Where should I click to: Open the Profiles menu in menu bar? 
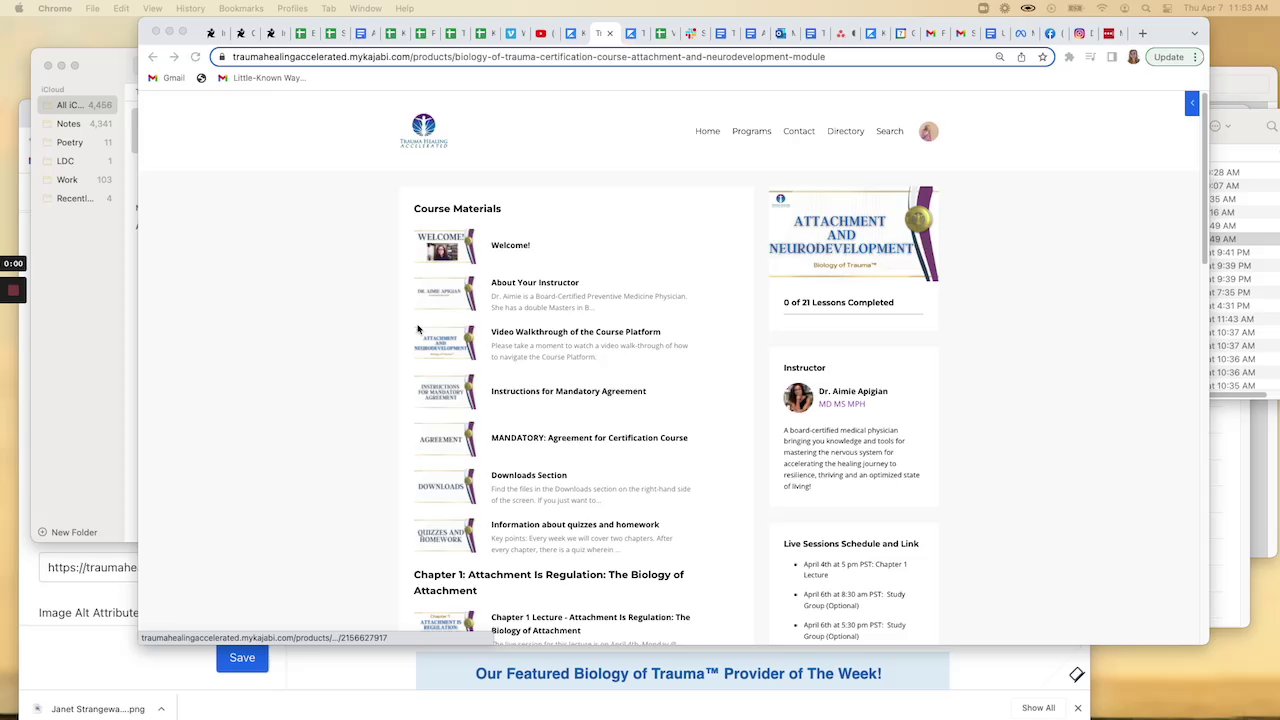click(292, 8)
